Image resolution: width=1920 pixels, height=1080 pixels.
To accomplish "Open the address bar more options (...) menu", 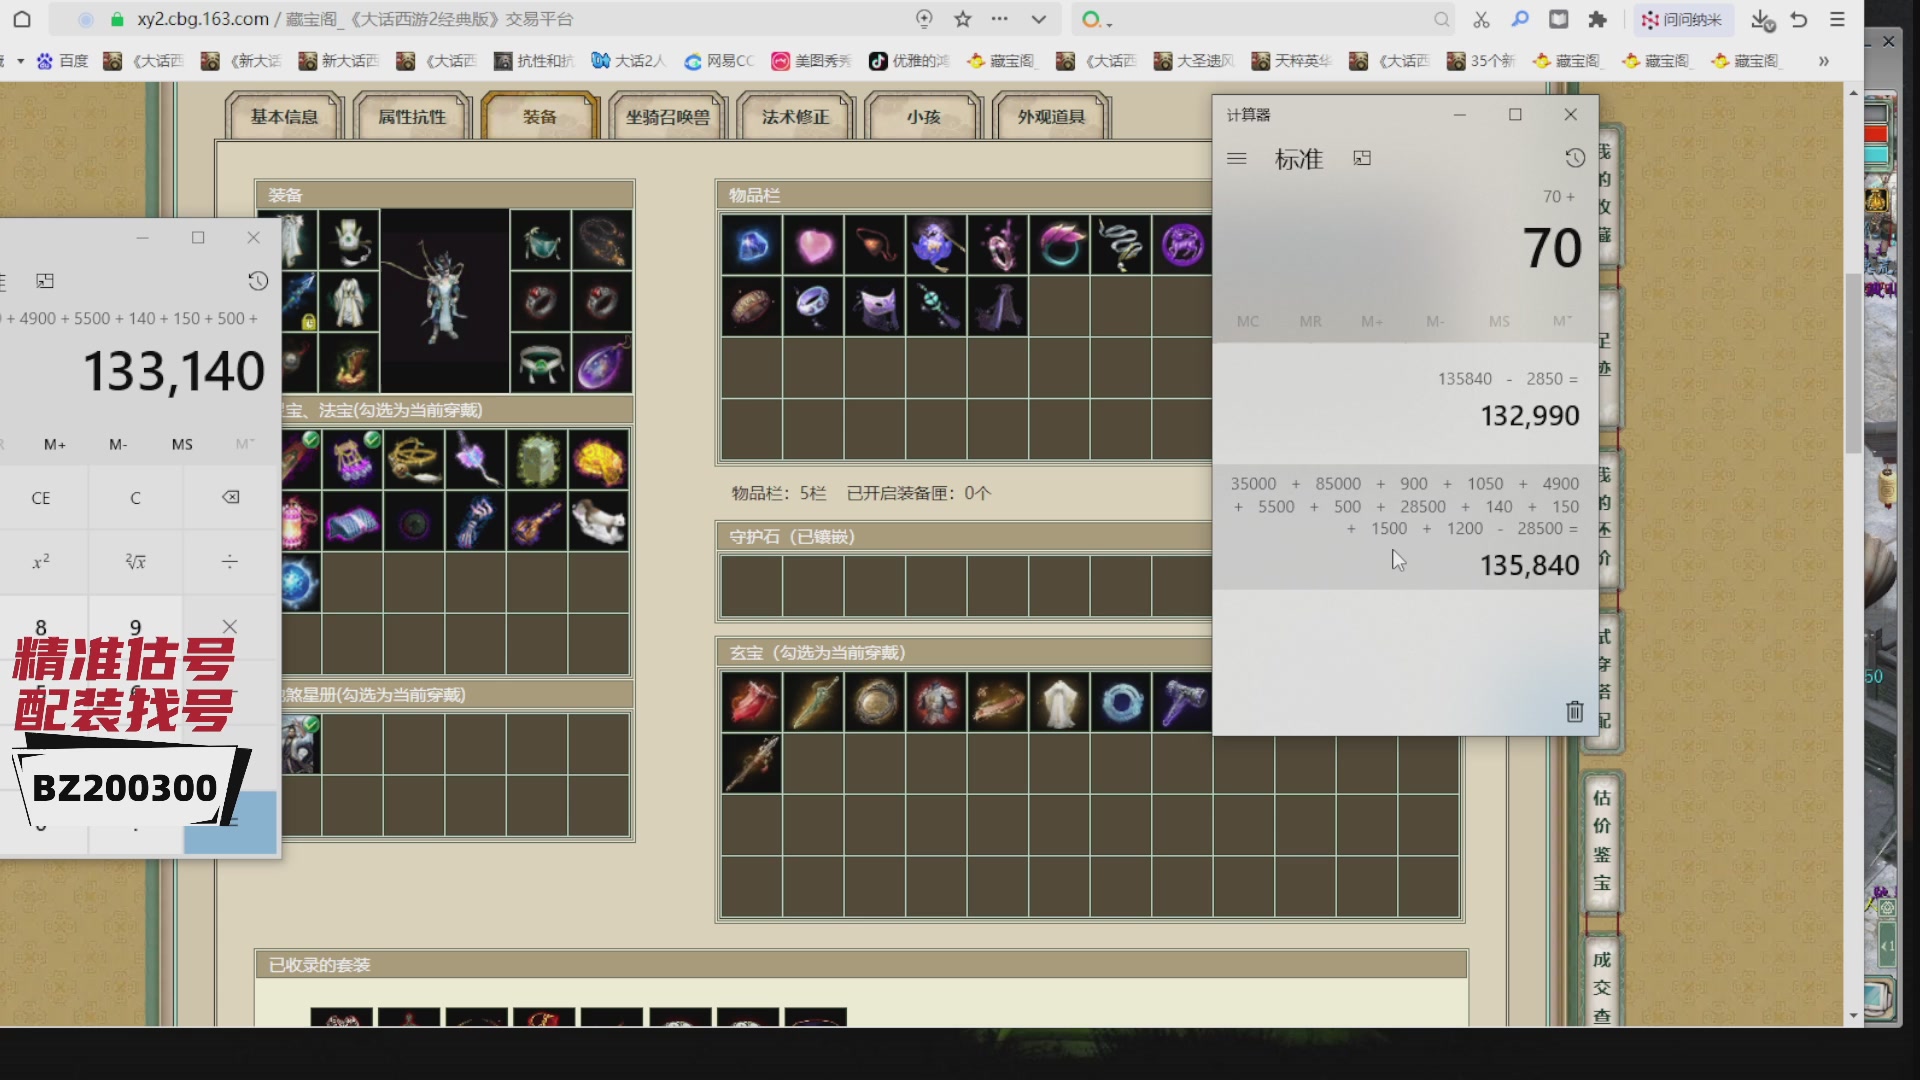I will (1000, 19).
